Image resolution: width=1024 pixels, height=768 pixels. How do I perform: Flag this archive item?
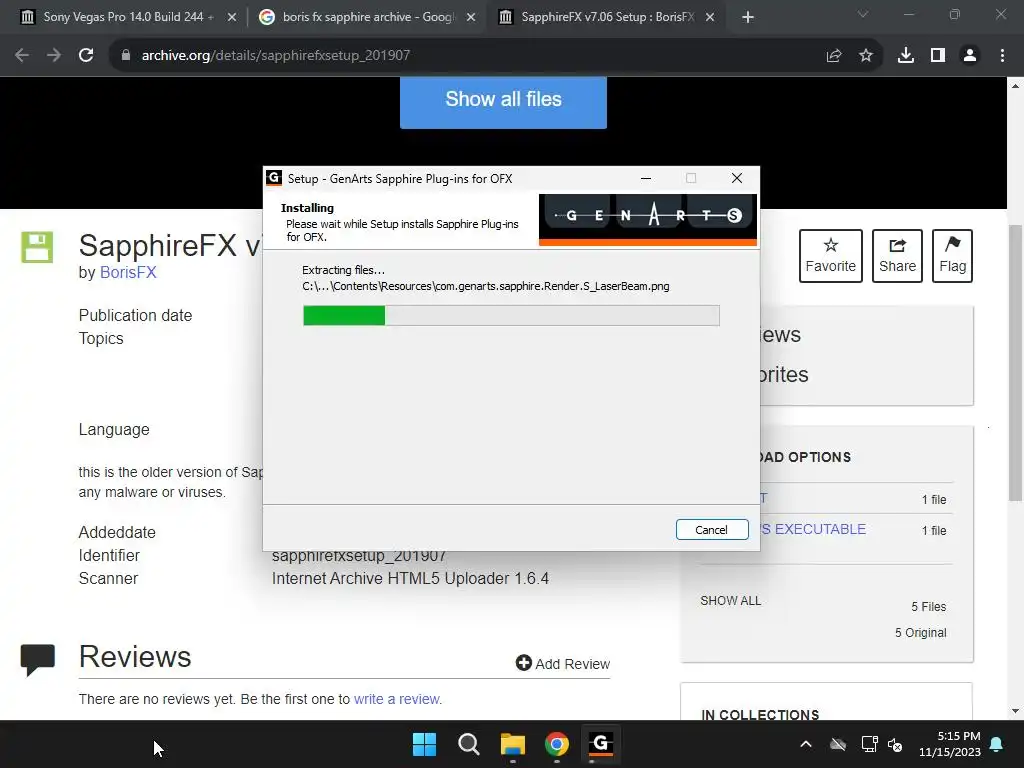click(x=952, y=256)
